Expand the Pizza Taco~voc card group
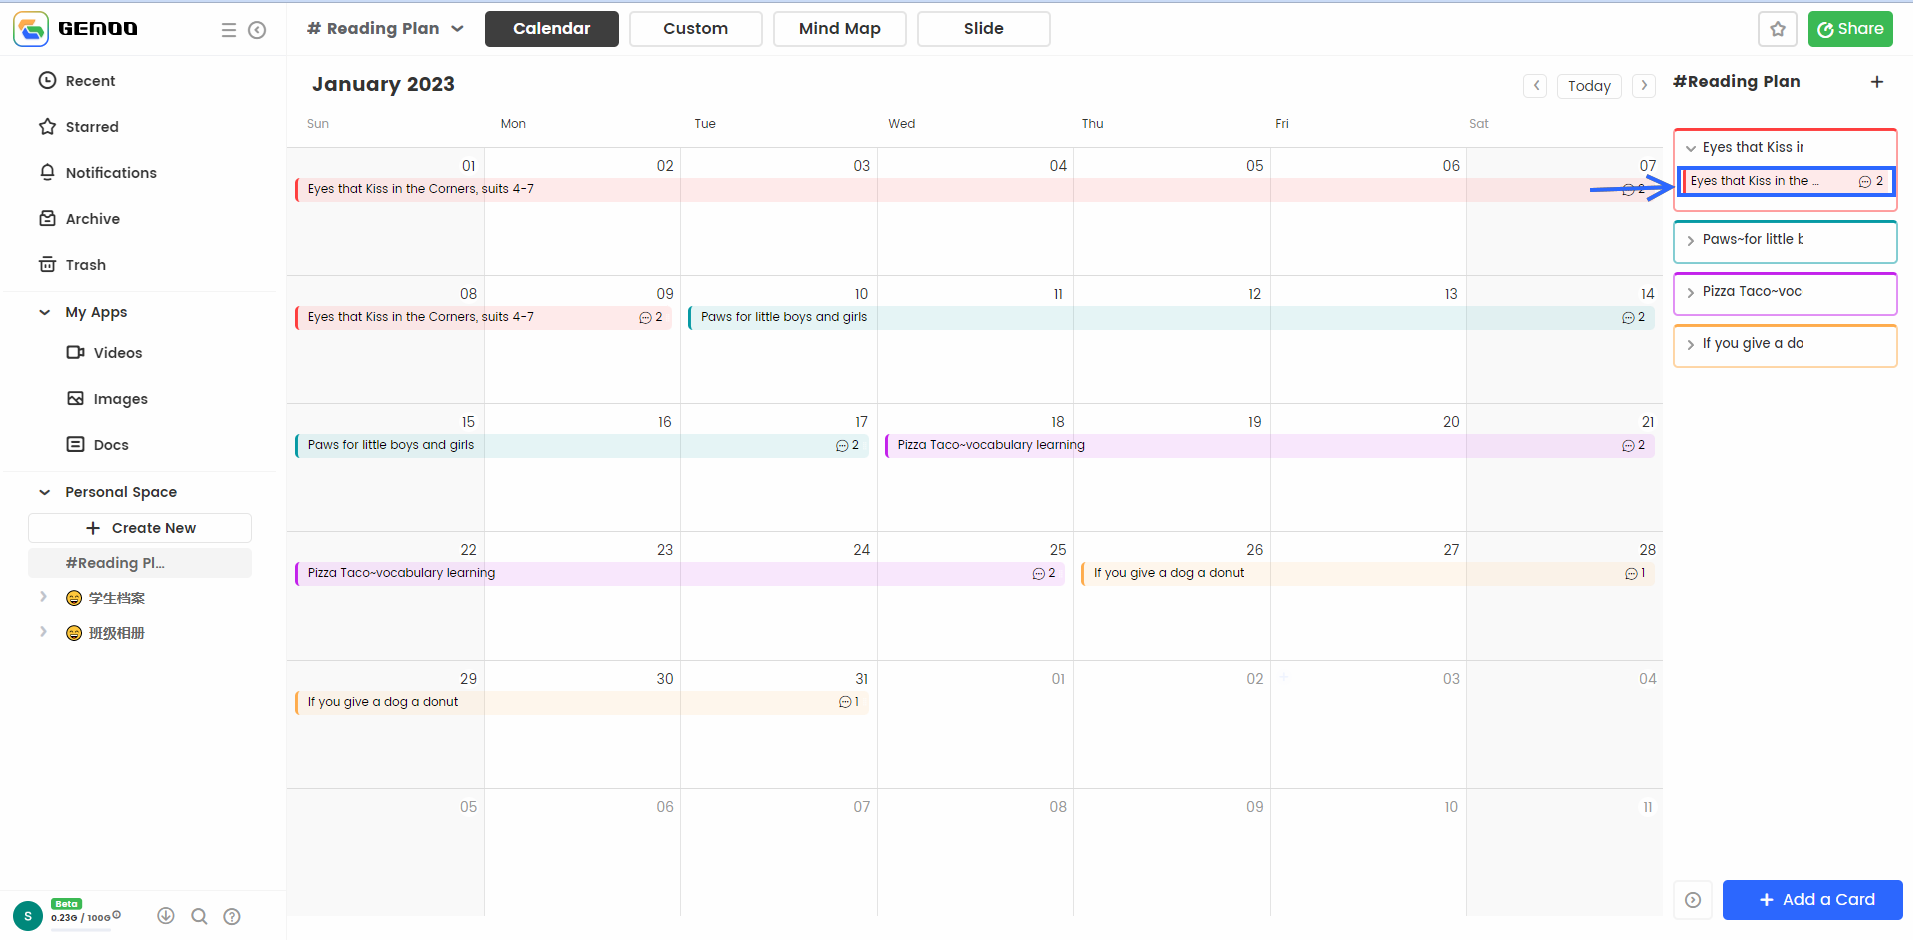 click(x=1691, y=292)
